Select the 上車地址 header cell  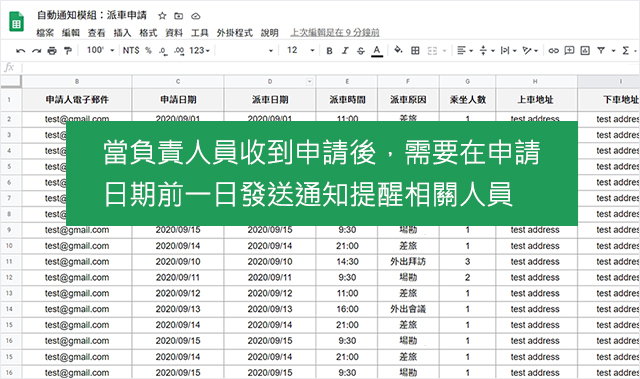coord(535,99)
